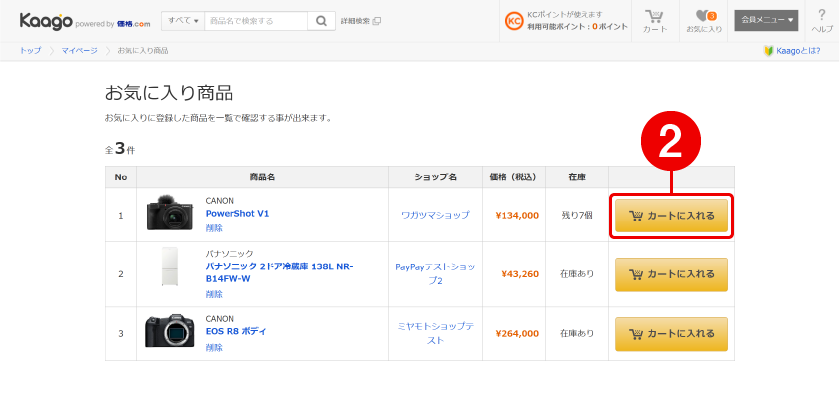Click the 利用可能ポイント text
Screen dimensions: 840x400
click(x=577, y=26)
